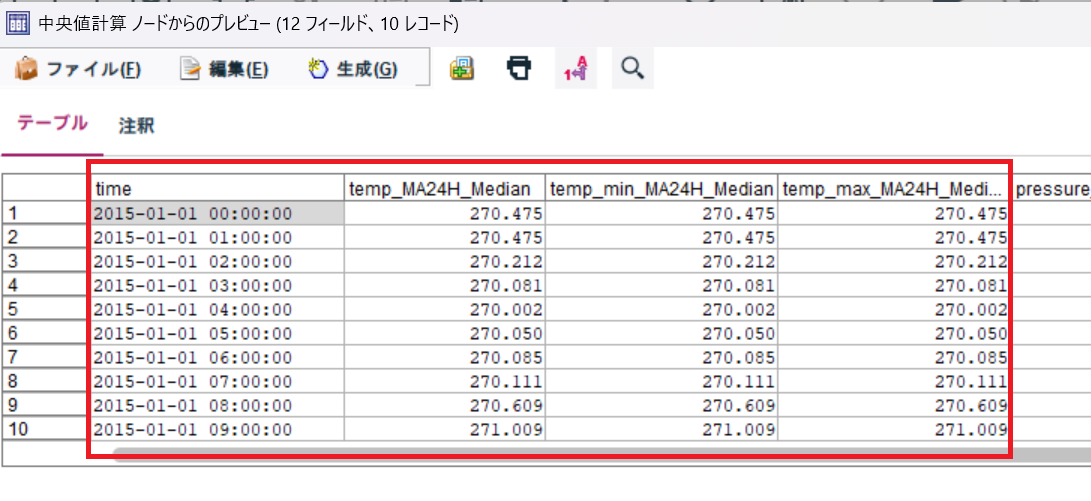
Task: Open the 生成(G) menu
Action: click(353, 68)
